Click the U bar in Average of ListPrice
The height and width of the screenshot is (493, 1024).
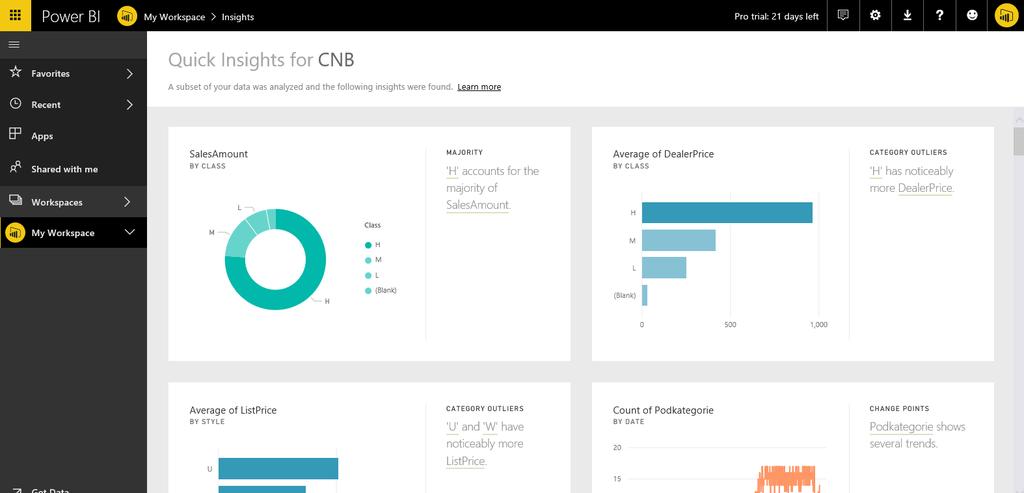(x=278, y=469)
